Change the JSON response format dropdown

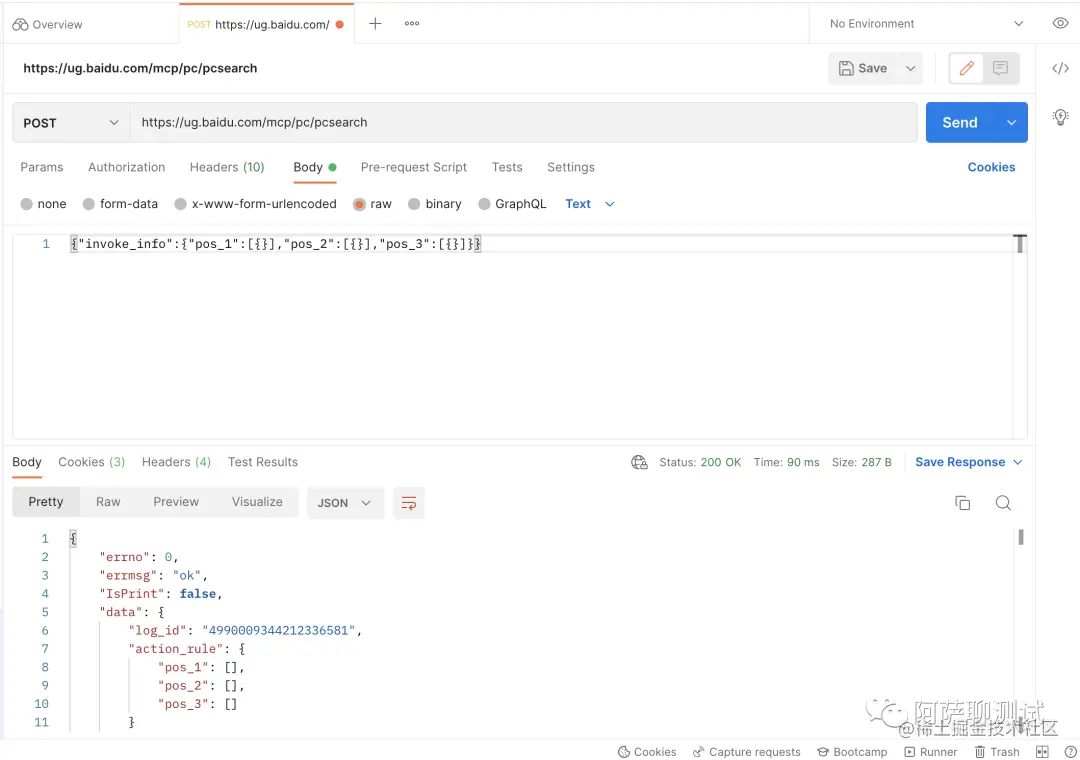(345, 503)
